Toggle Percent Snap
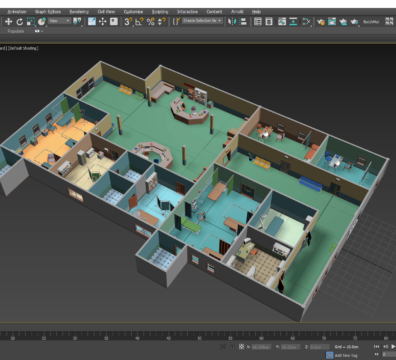The image size is (396, 360). coord(151,22)
